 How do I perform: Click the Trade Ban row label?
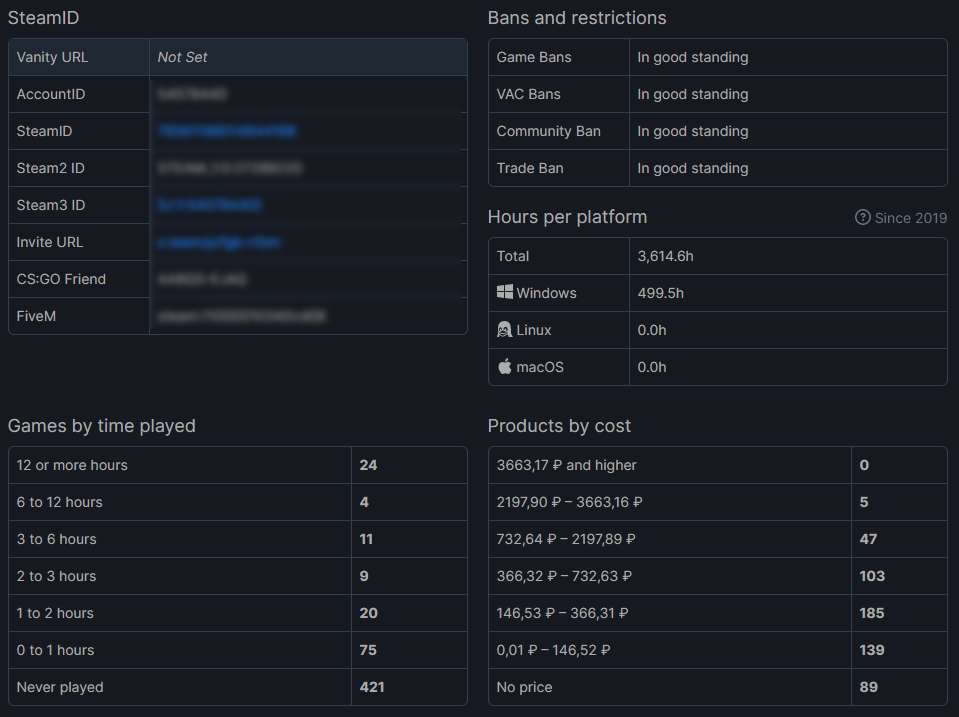click(x=530, y=168)
